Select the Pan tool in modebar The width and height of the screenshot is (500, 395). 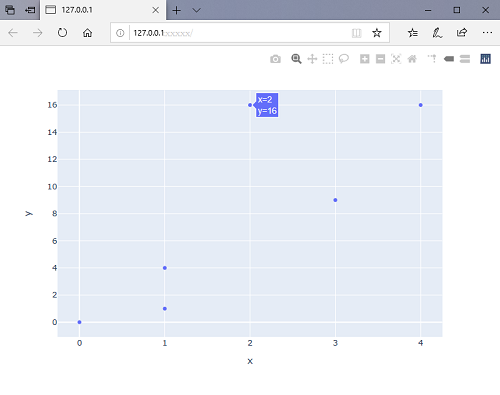(x=312, y=59)
